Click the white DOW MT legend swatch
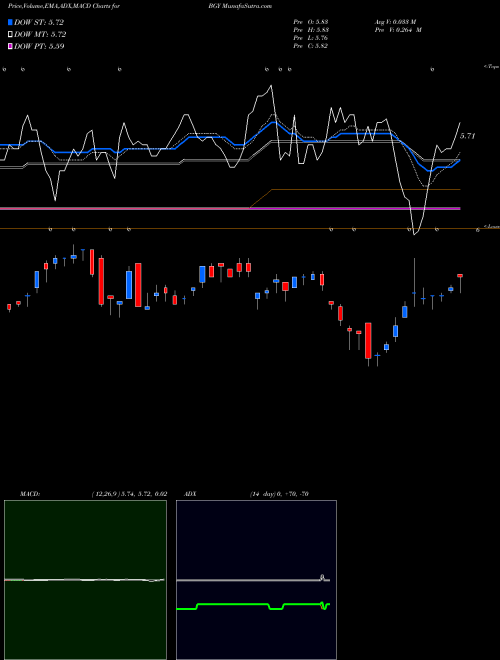 pyautogui.click(x=11, y=35)
